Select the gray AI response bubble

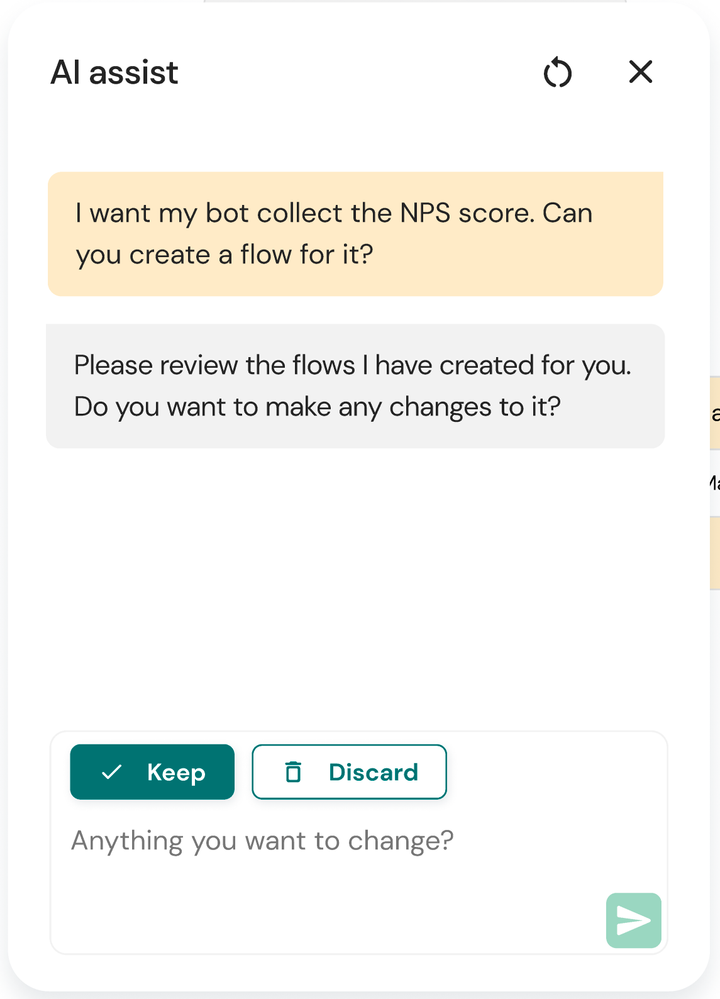[356, 386]
